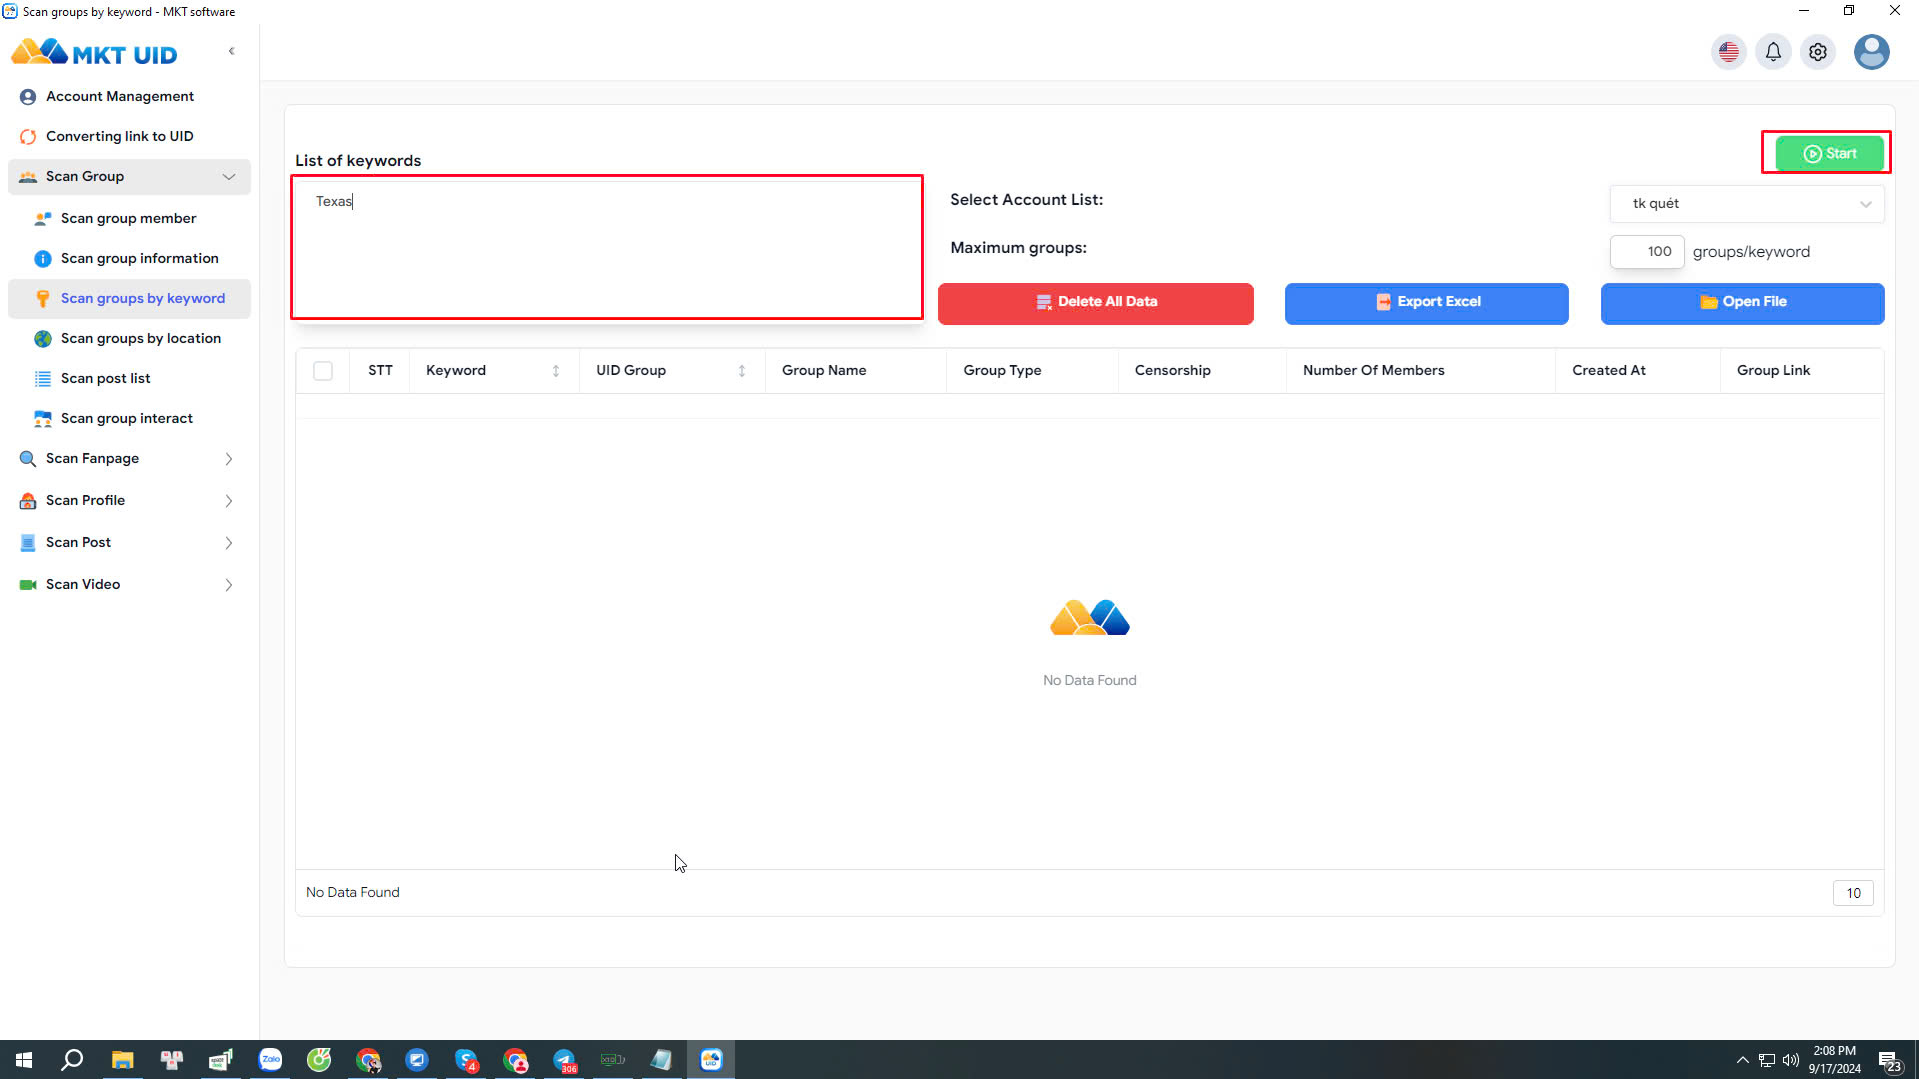
Task: Open Scan groups by location
Action: pos(141,338)
